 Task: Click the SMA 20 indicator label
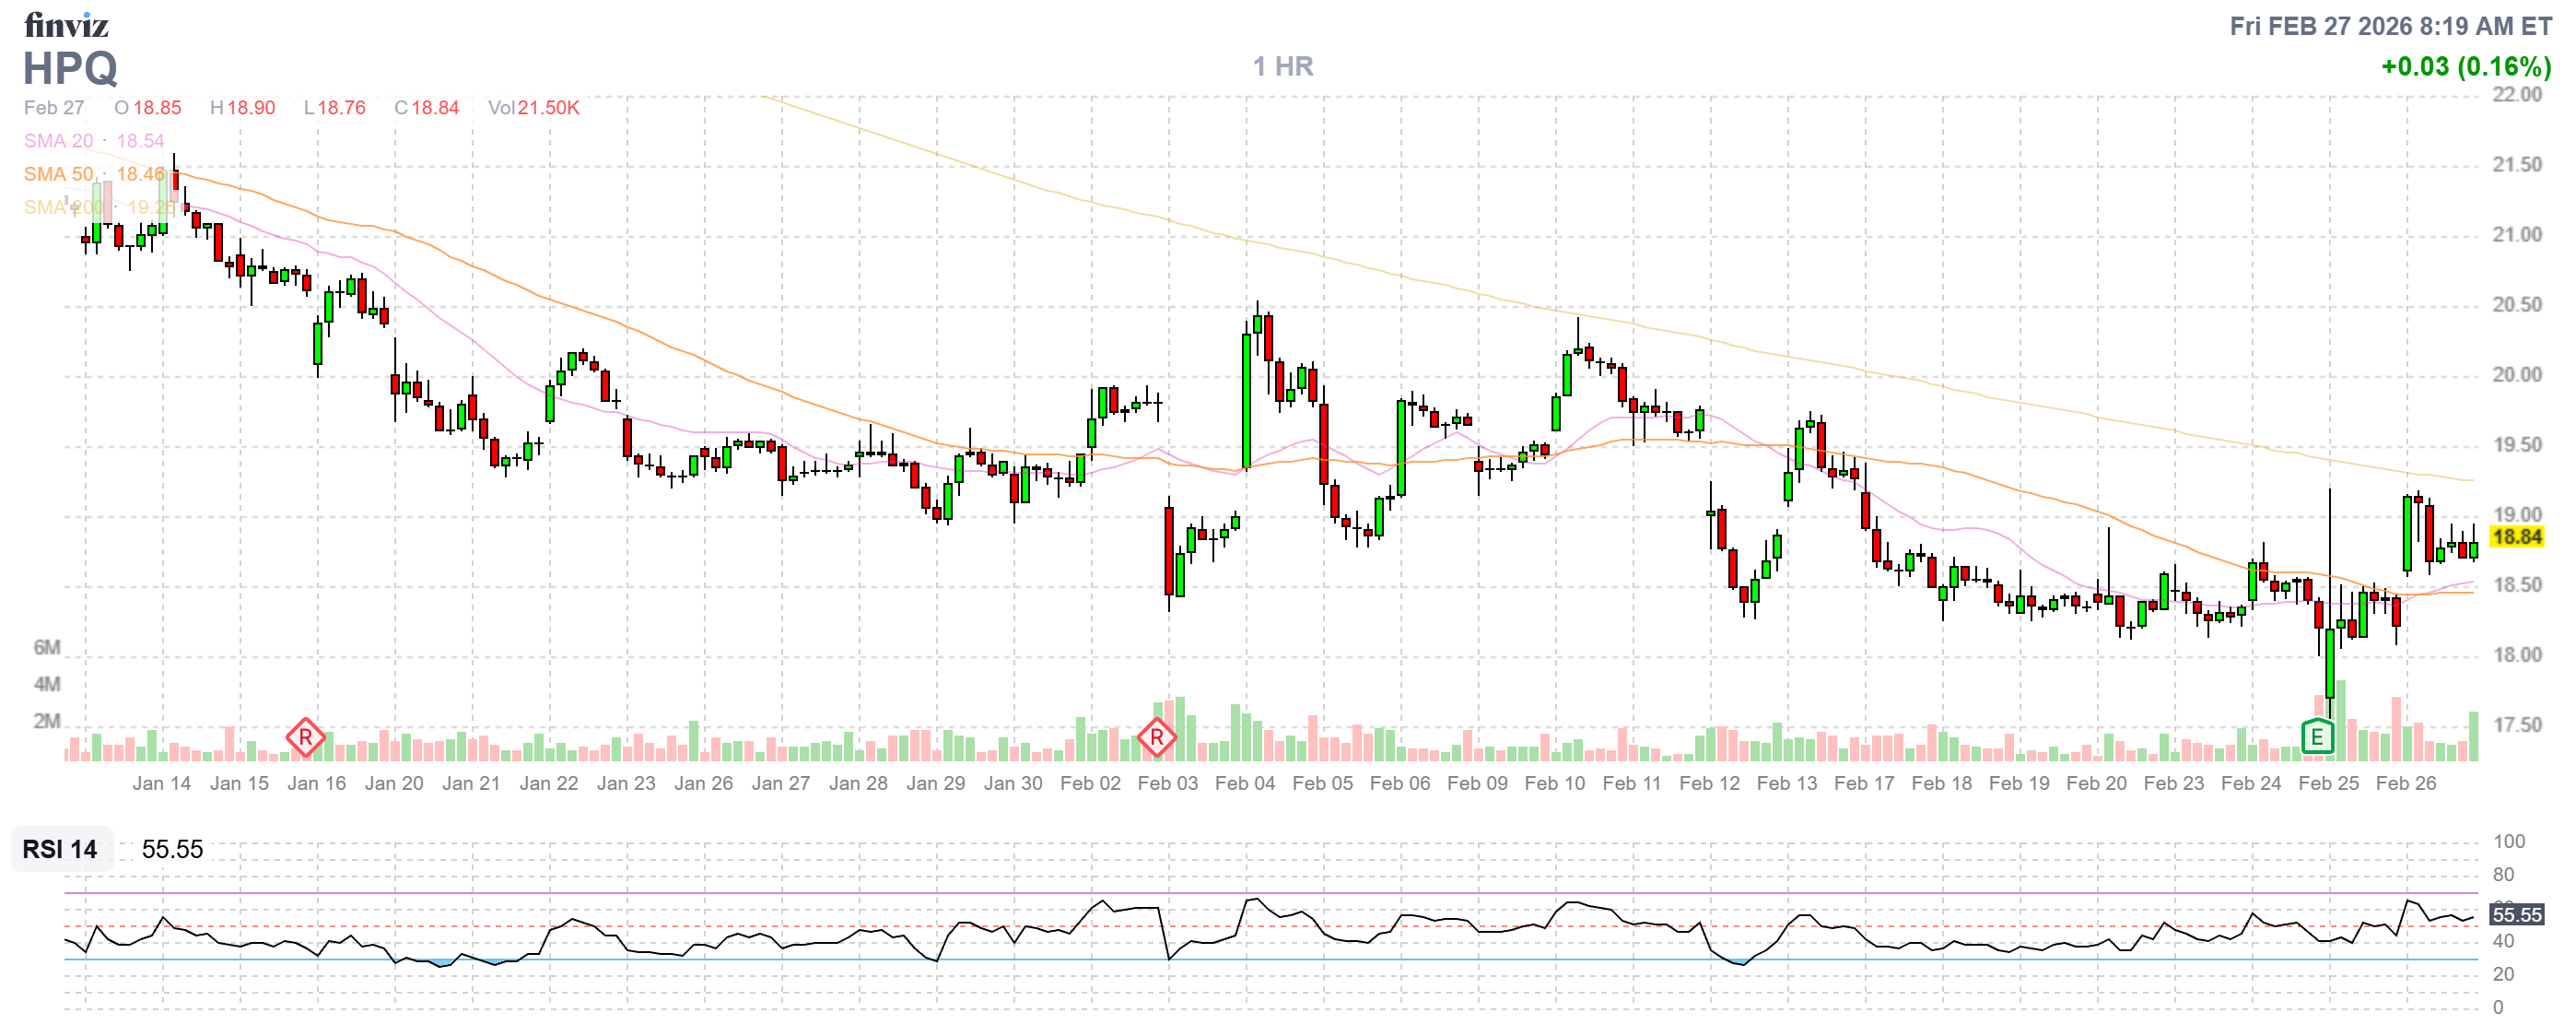pyautogui.click(x=58, y=141)
